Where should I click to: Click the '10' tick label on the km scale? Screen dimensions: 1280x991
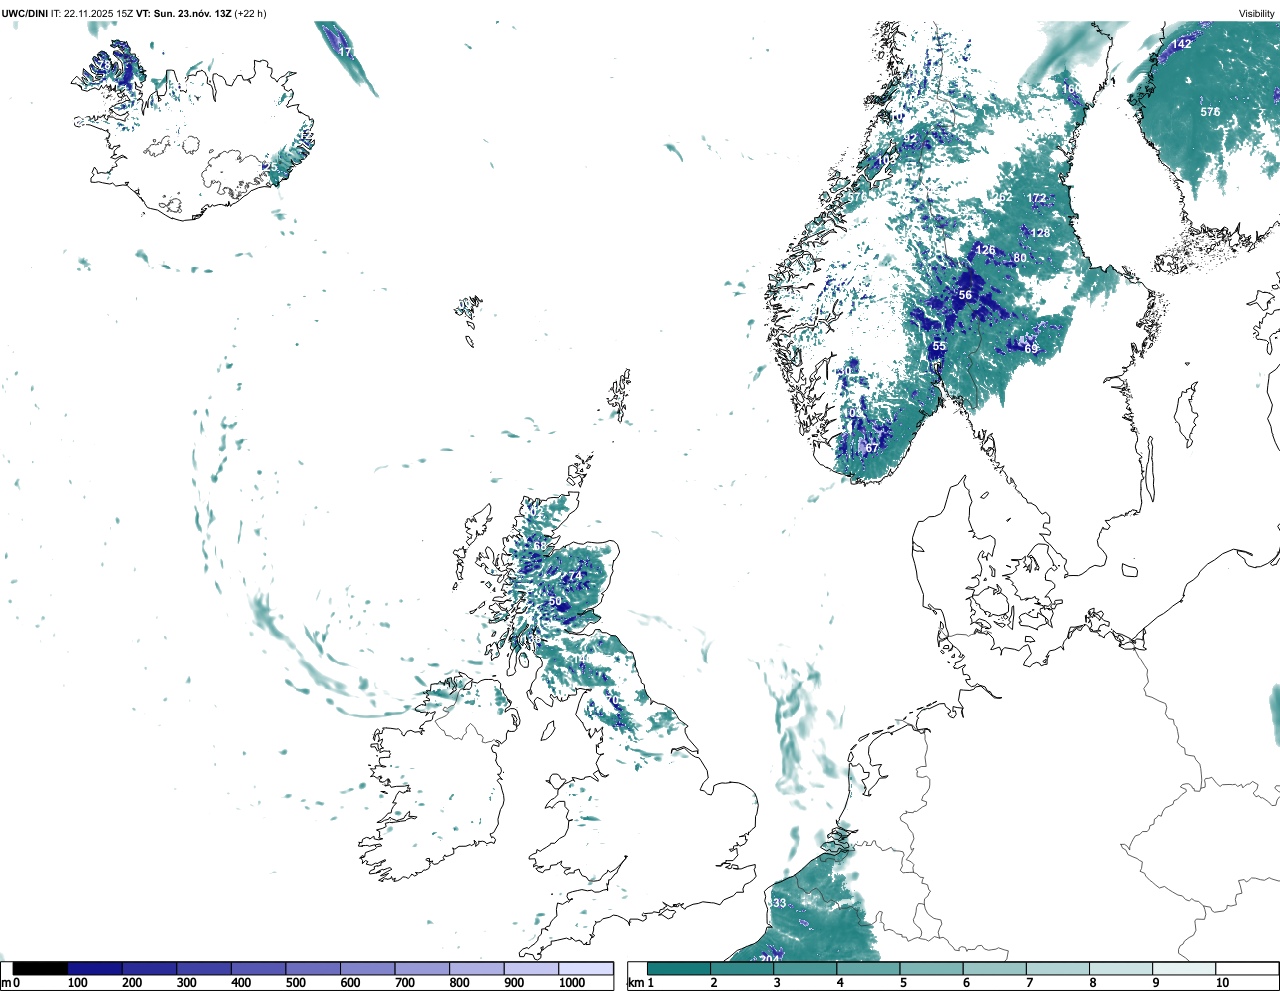pyautogui.click(x=1223, y=984)
